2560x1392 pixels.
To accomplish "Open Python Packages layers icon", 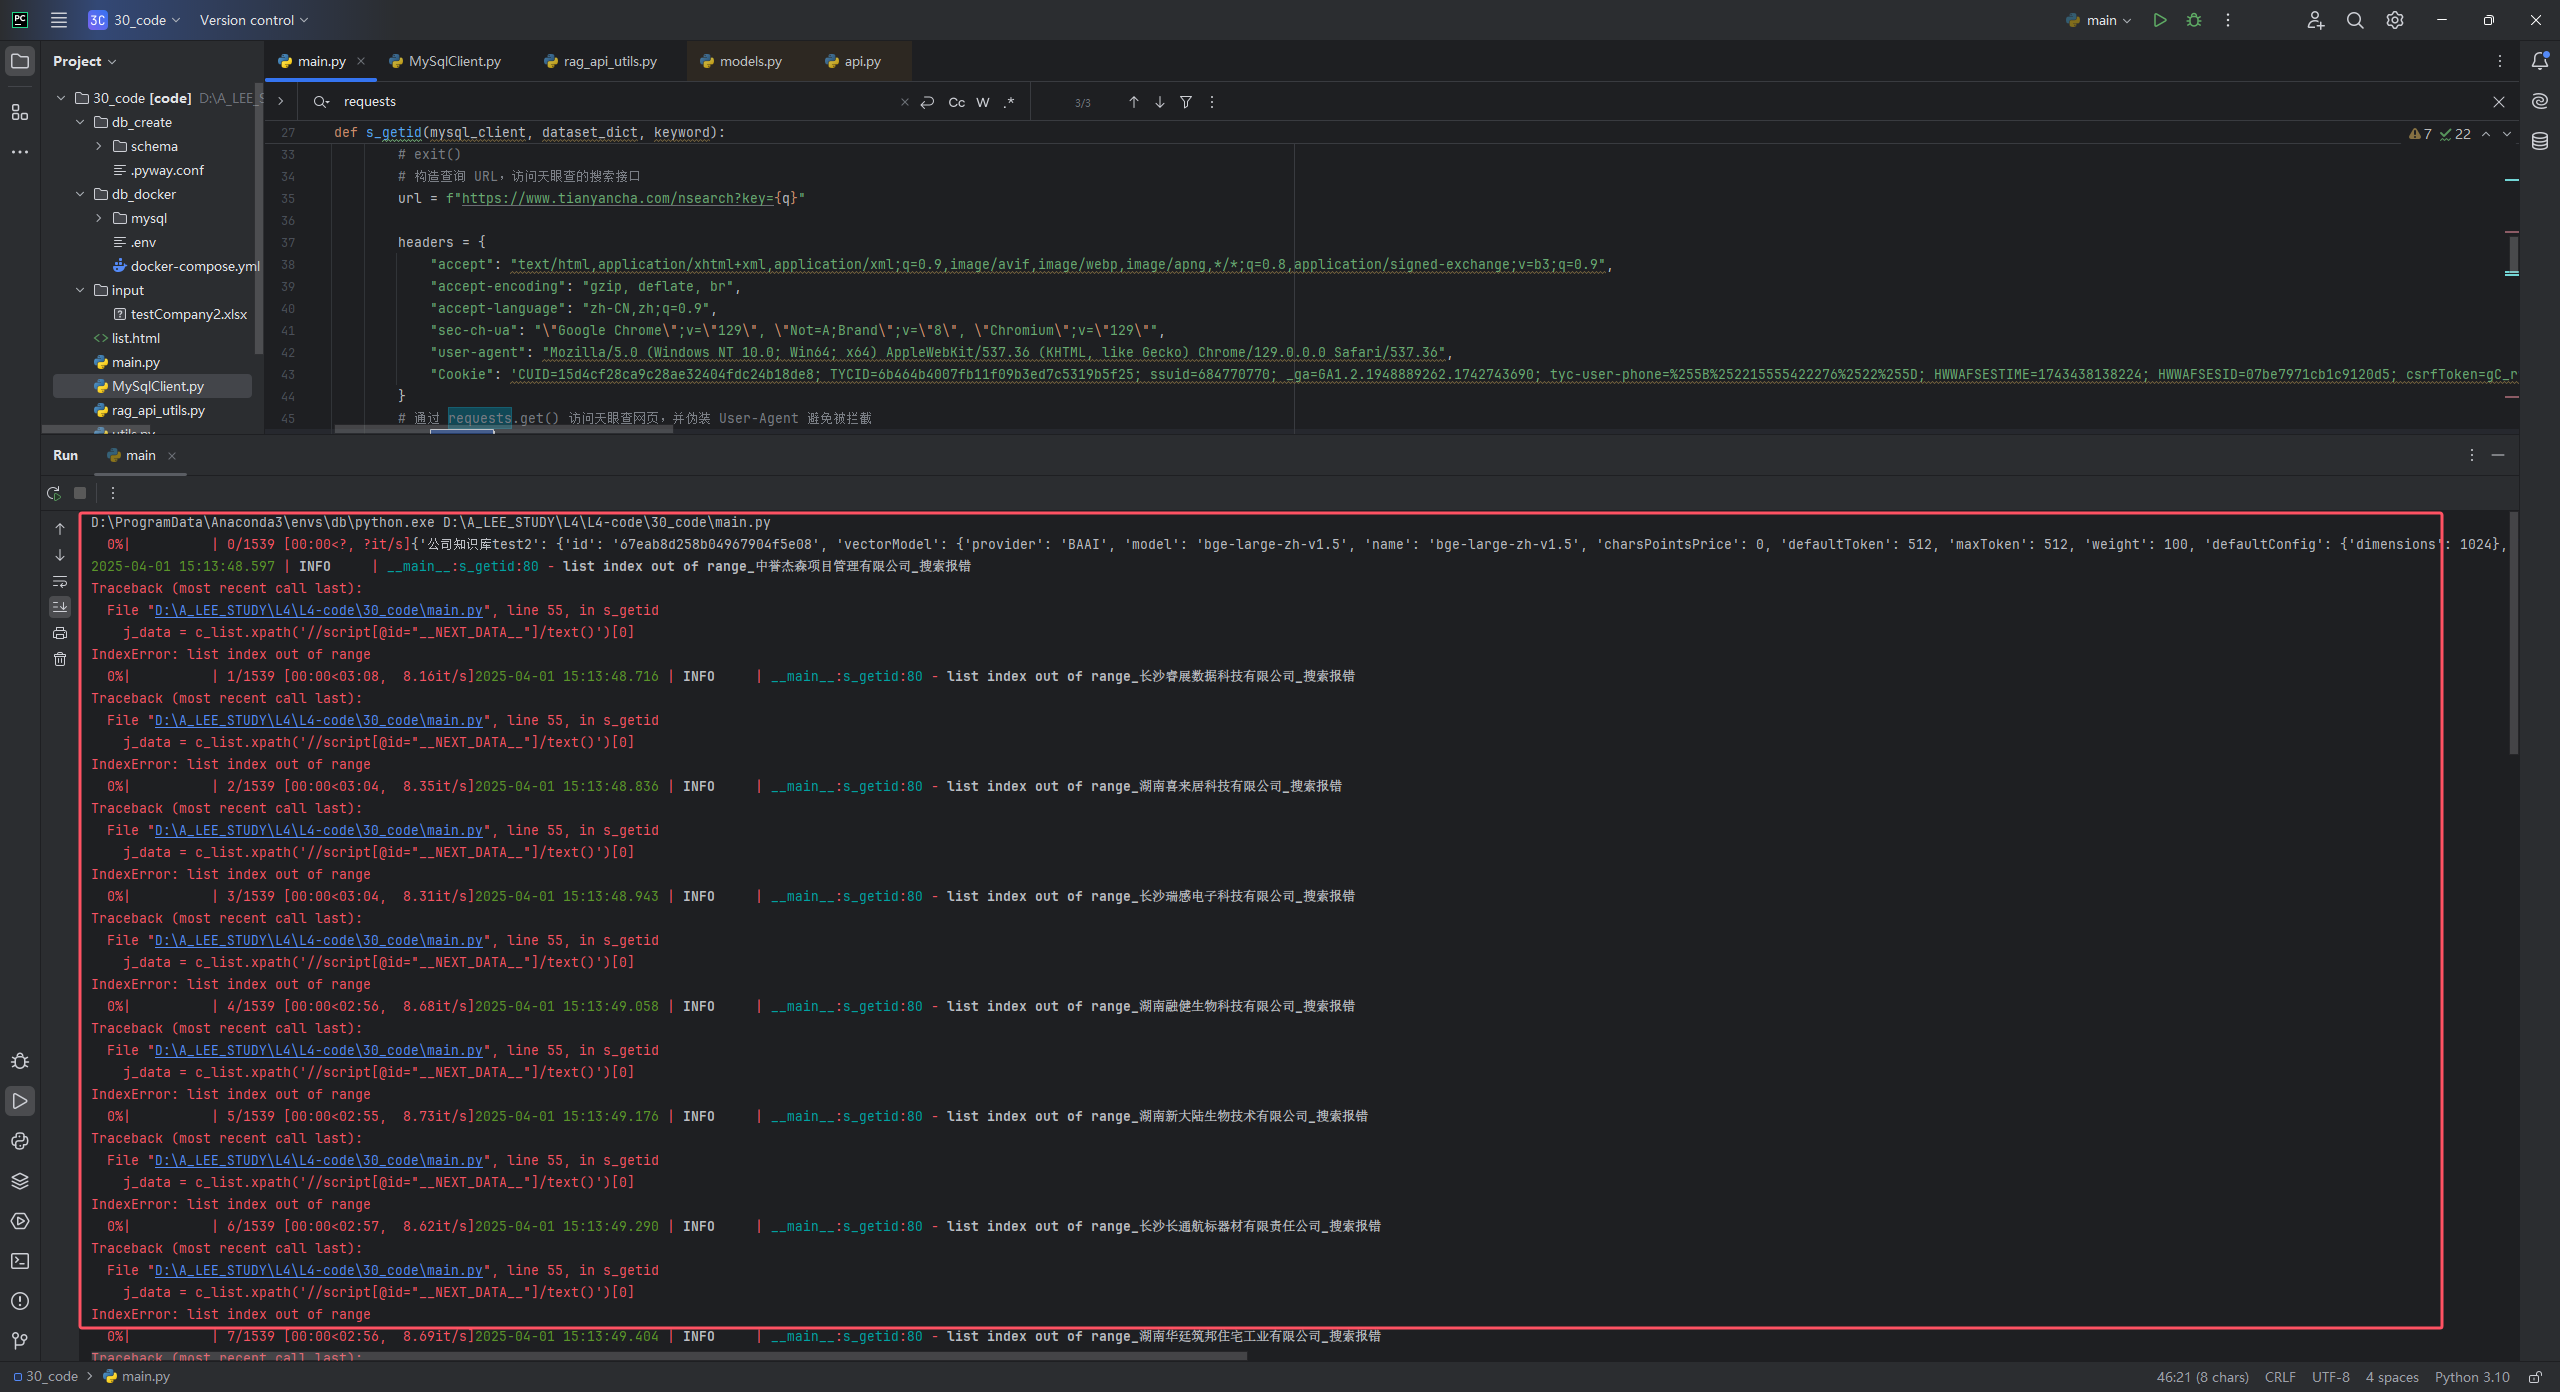I will pos(20,1181).
